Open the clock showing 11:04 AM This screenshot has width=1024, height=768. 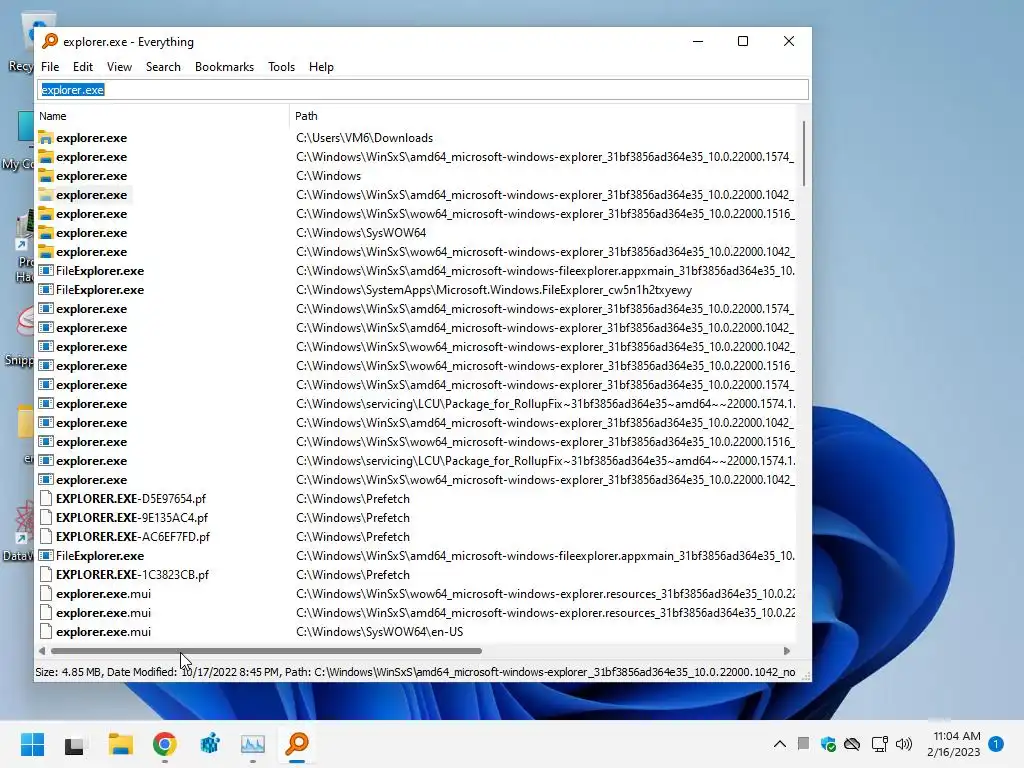(953, 744)
